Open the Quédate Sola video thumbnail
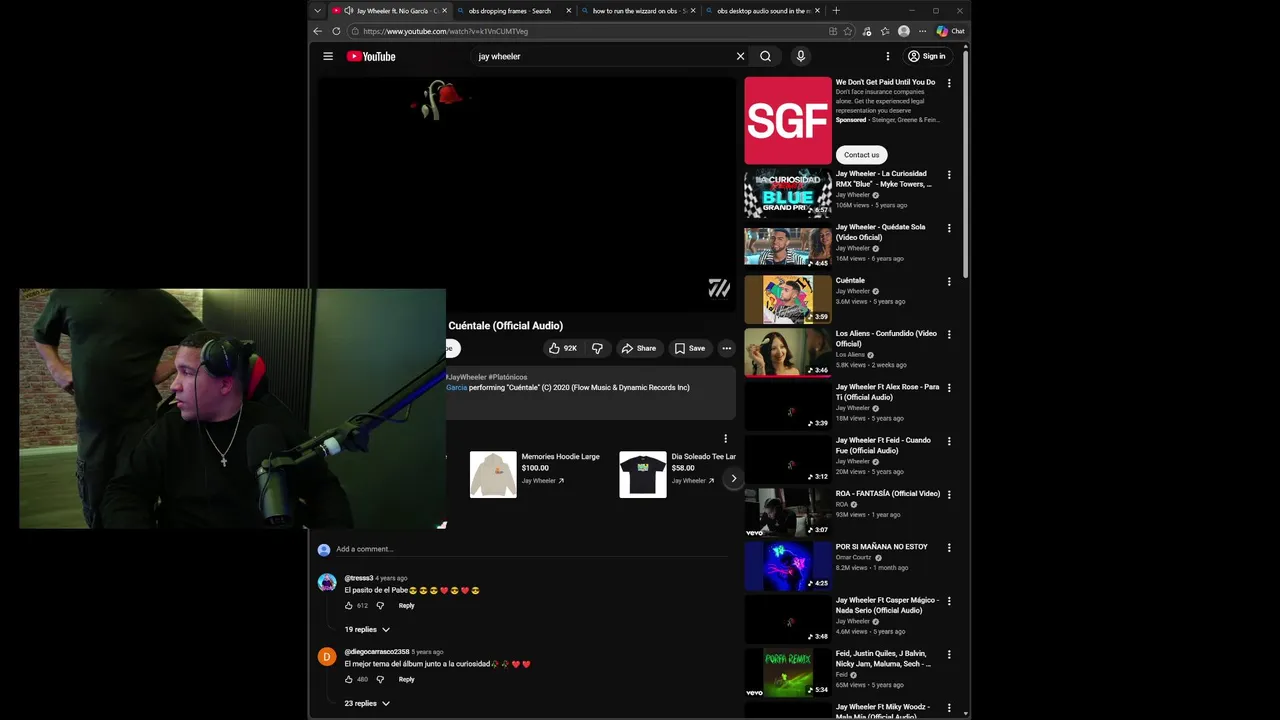 pyautogui.click(x=788, y=246)
